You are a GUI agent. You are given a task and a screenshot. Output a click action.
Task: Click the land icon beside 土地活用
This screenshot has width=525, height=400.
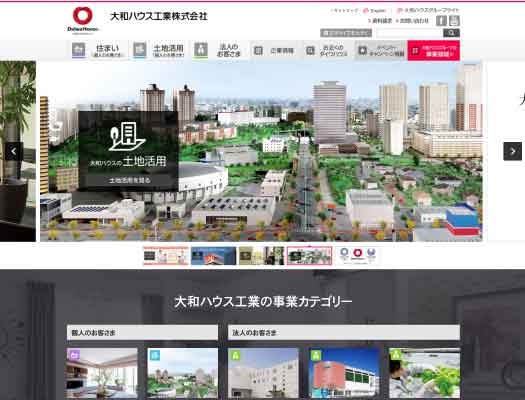[x=139, y=50]
